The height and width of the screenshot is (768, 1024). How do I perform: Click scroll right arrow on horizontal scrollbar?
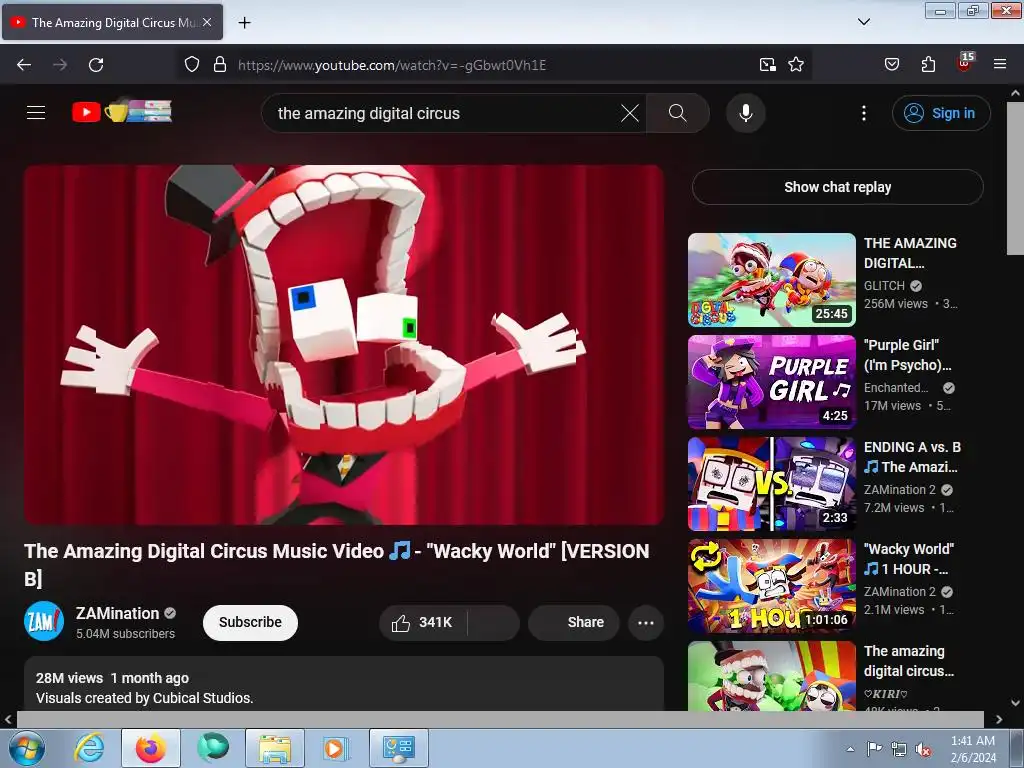pos(999,719)
